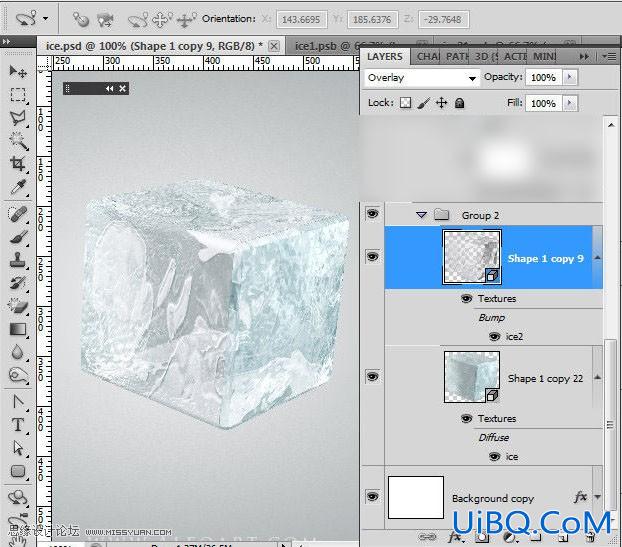Select the Clone Stamp tool
Viewport: 622px width, 547px height.
pos(18,260)
